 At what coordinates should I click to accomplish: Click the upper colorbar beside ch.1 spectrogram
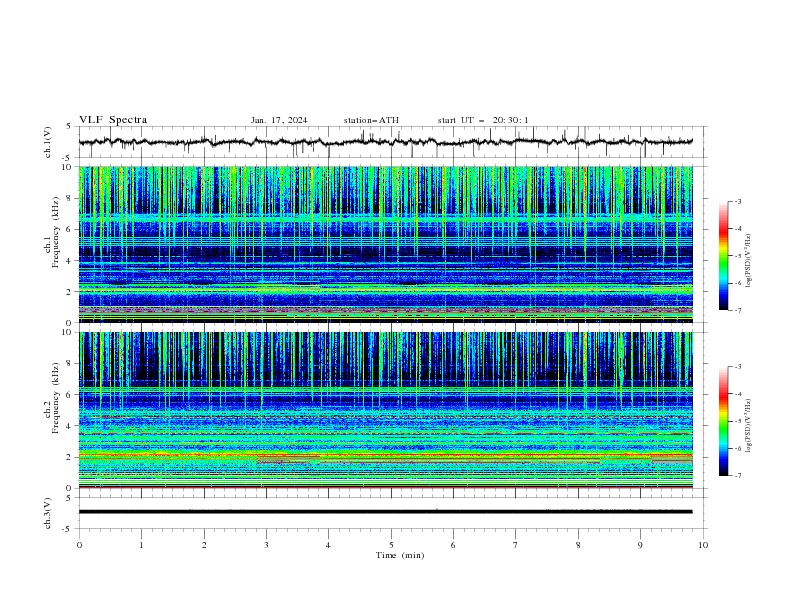point(723,256)
